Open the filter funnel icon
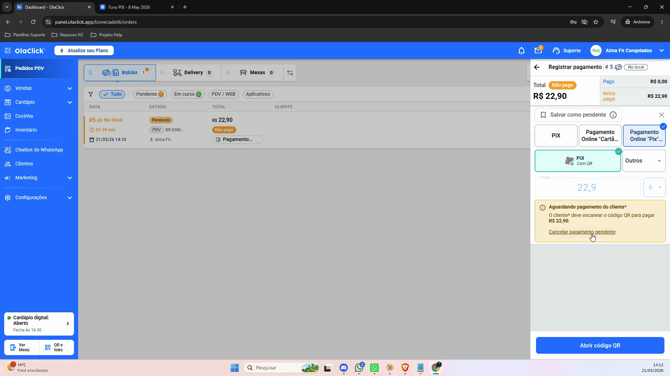This screenshot has height=376, width=670. coord(91,94)
